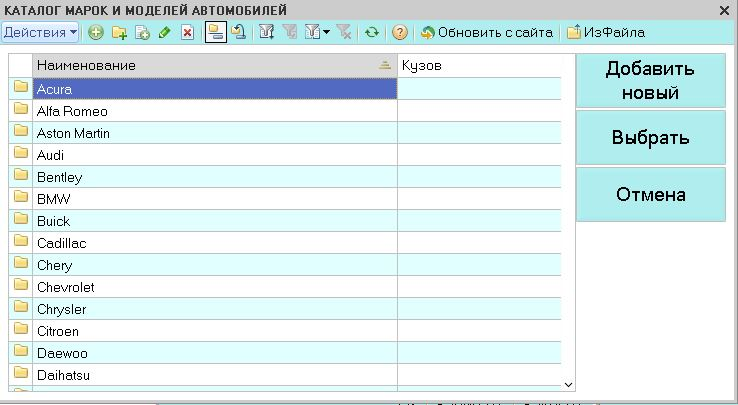Click the folder icon beside Daewoo

point(21,351)
